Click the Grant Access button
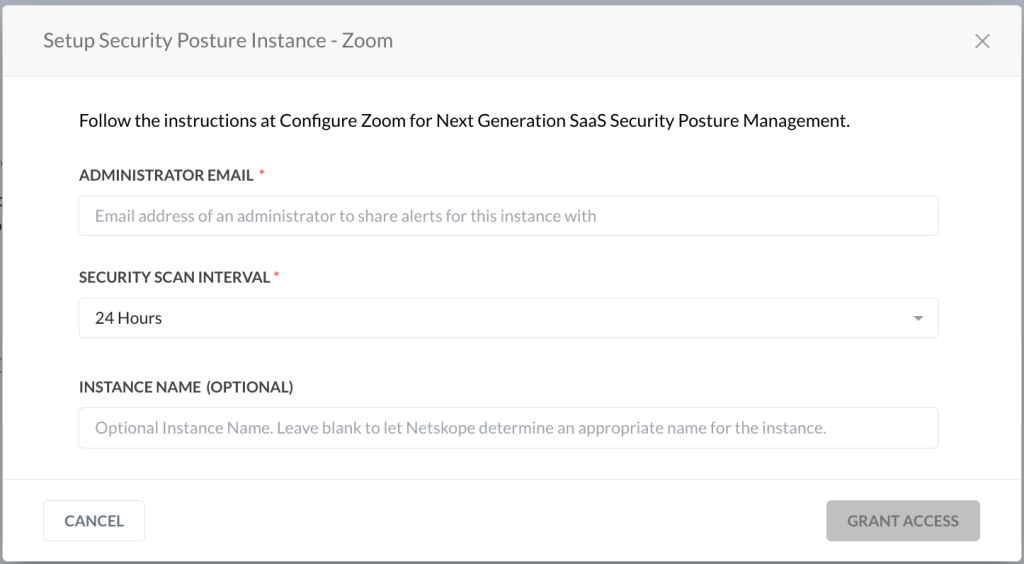 (903, 521)
